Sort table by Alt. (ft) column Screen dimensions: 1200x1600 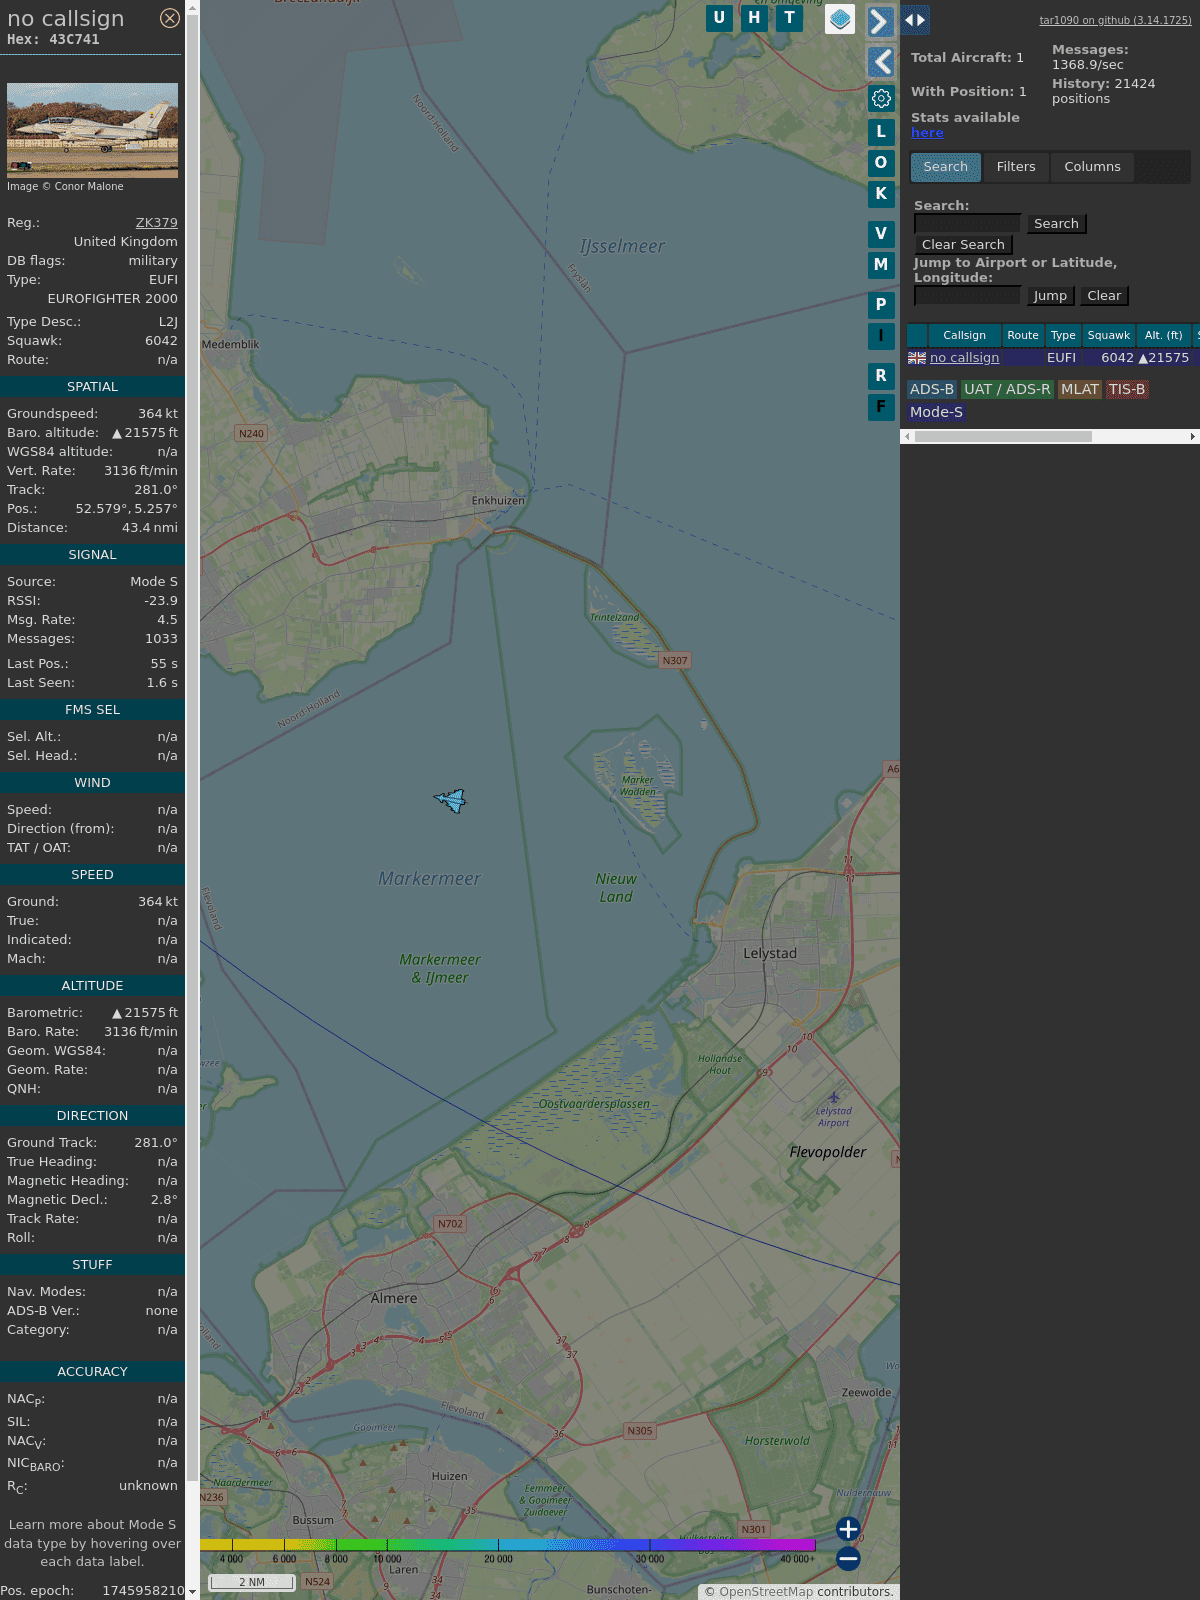point(1163,336)
